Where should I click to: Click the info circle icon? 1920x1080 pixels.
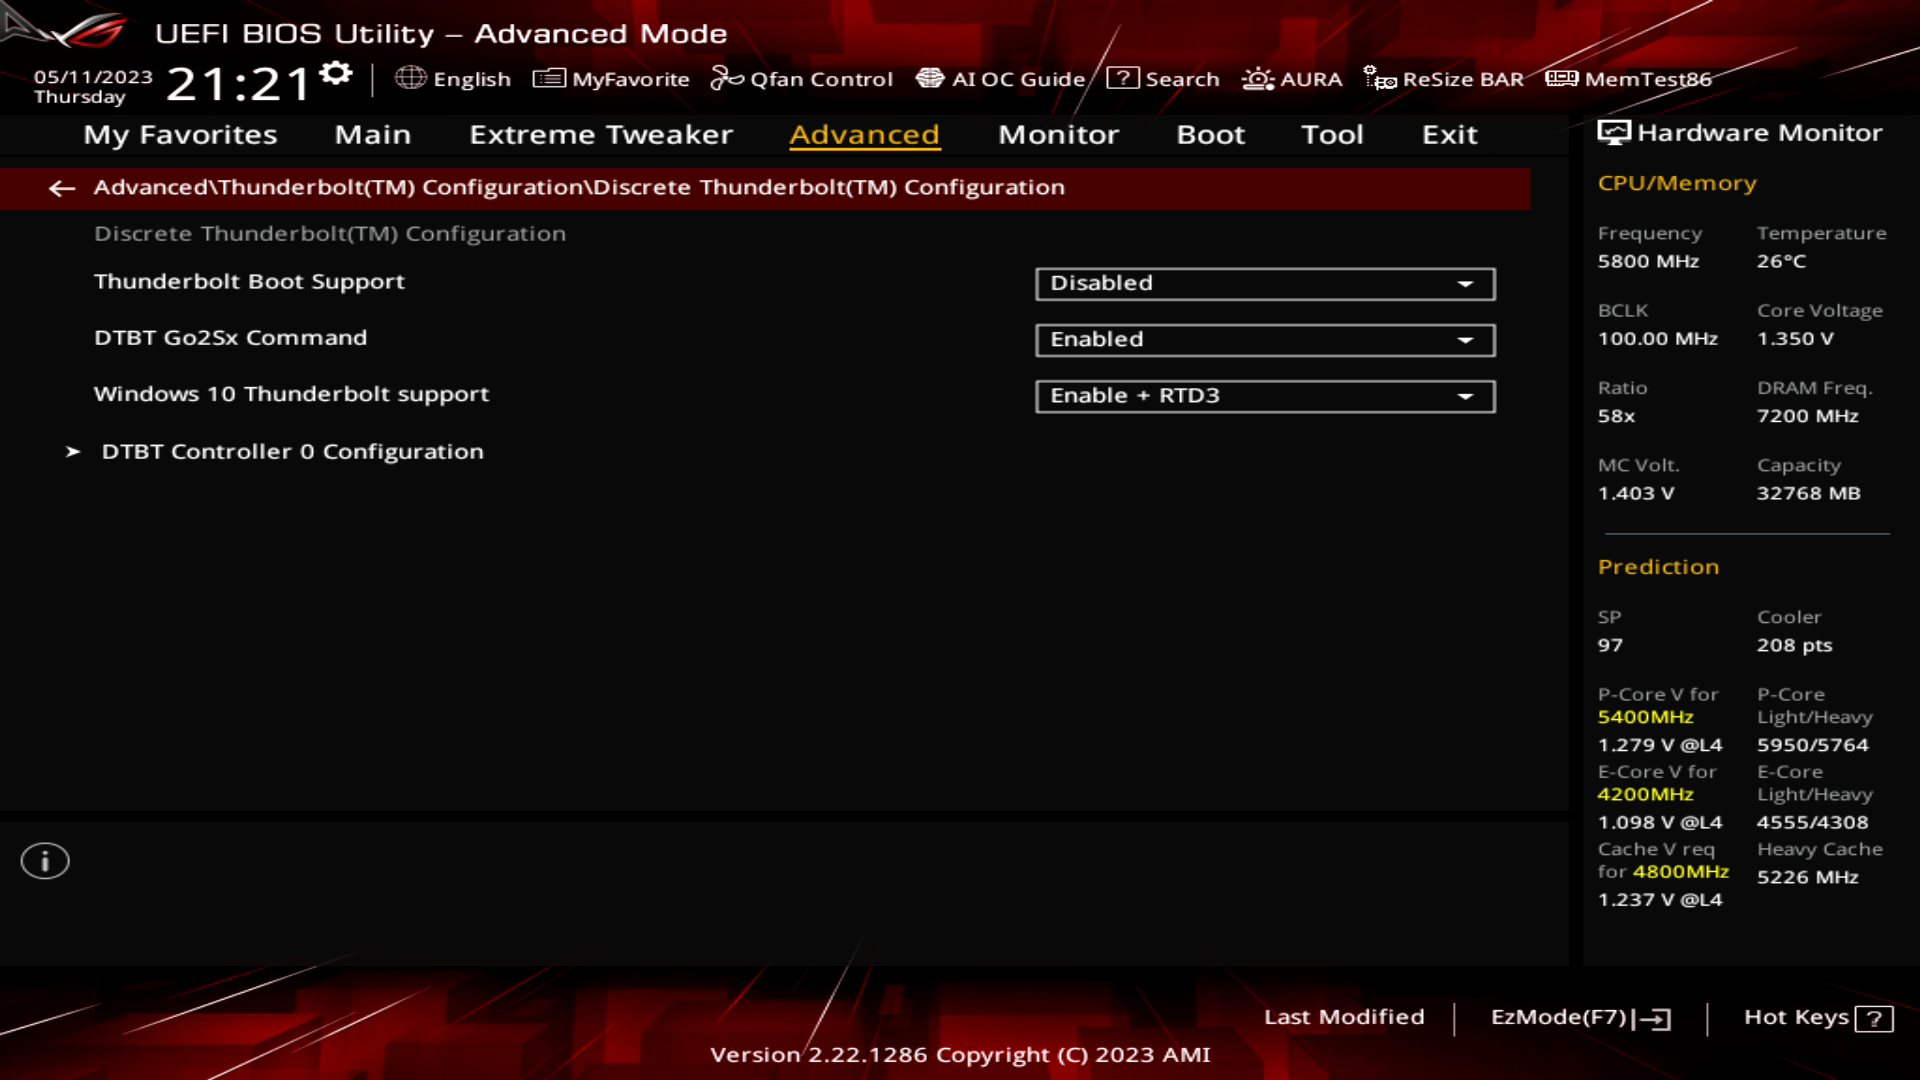coord(45,861)
